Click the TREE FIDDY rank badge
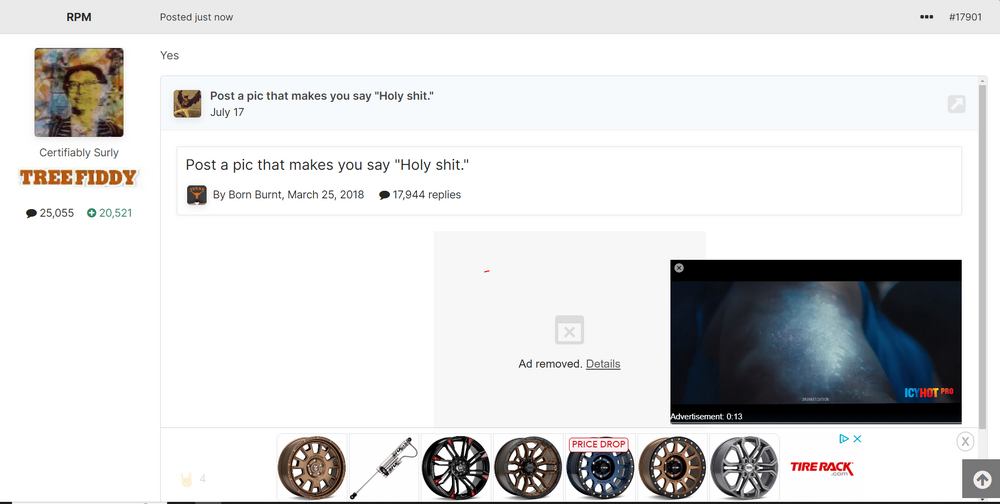This screenshot has height=504, width=1000. [79, 178]
